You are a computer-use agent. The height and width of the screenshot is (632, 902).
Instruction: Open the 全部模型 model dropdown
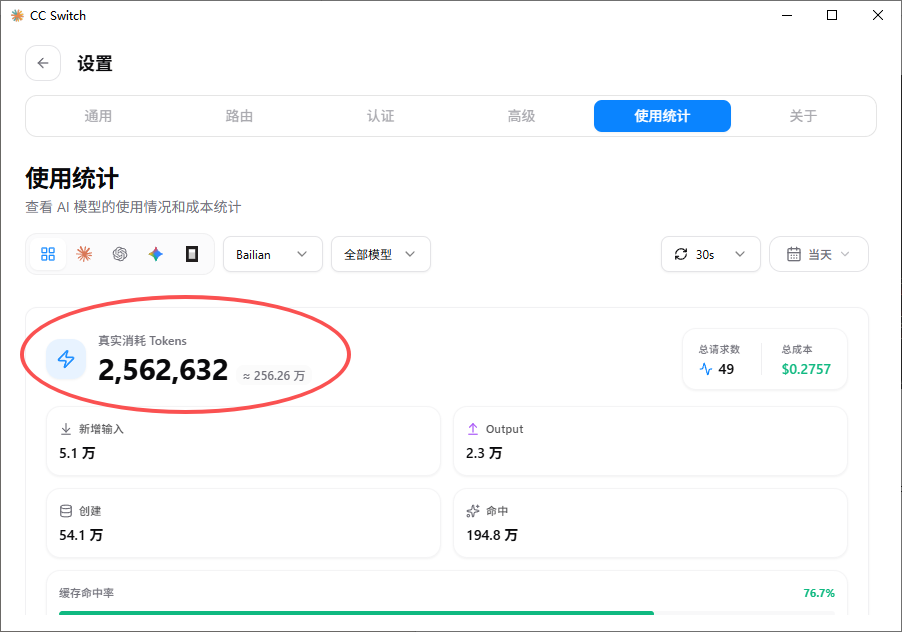click(x=381, y=254)
